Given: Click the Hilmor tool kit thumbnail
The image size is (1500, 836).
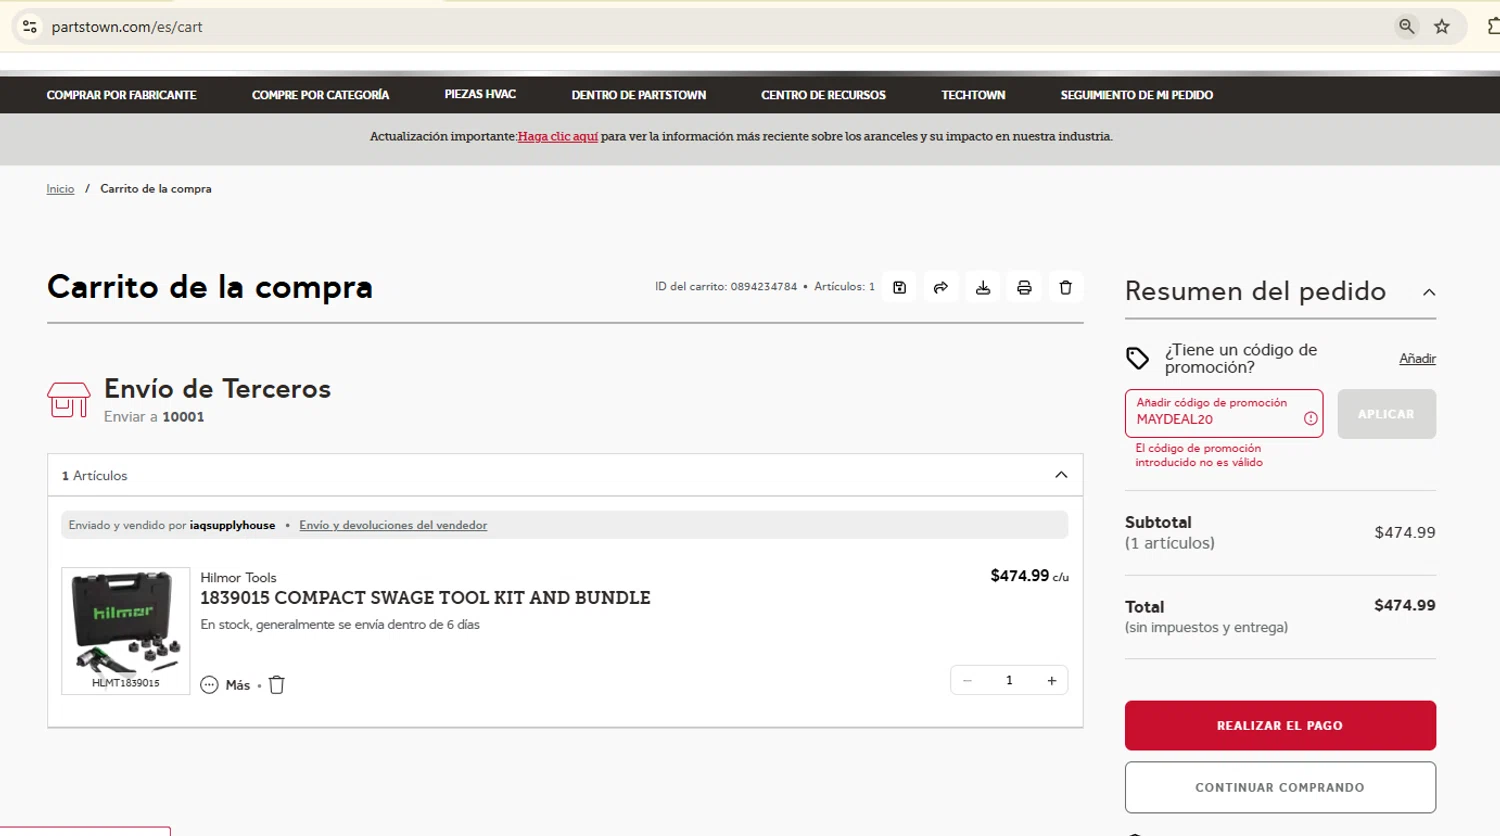Looking at the screenshot, I should (x=125, y=631).
